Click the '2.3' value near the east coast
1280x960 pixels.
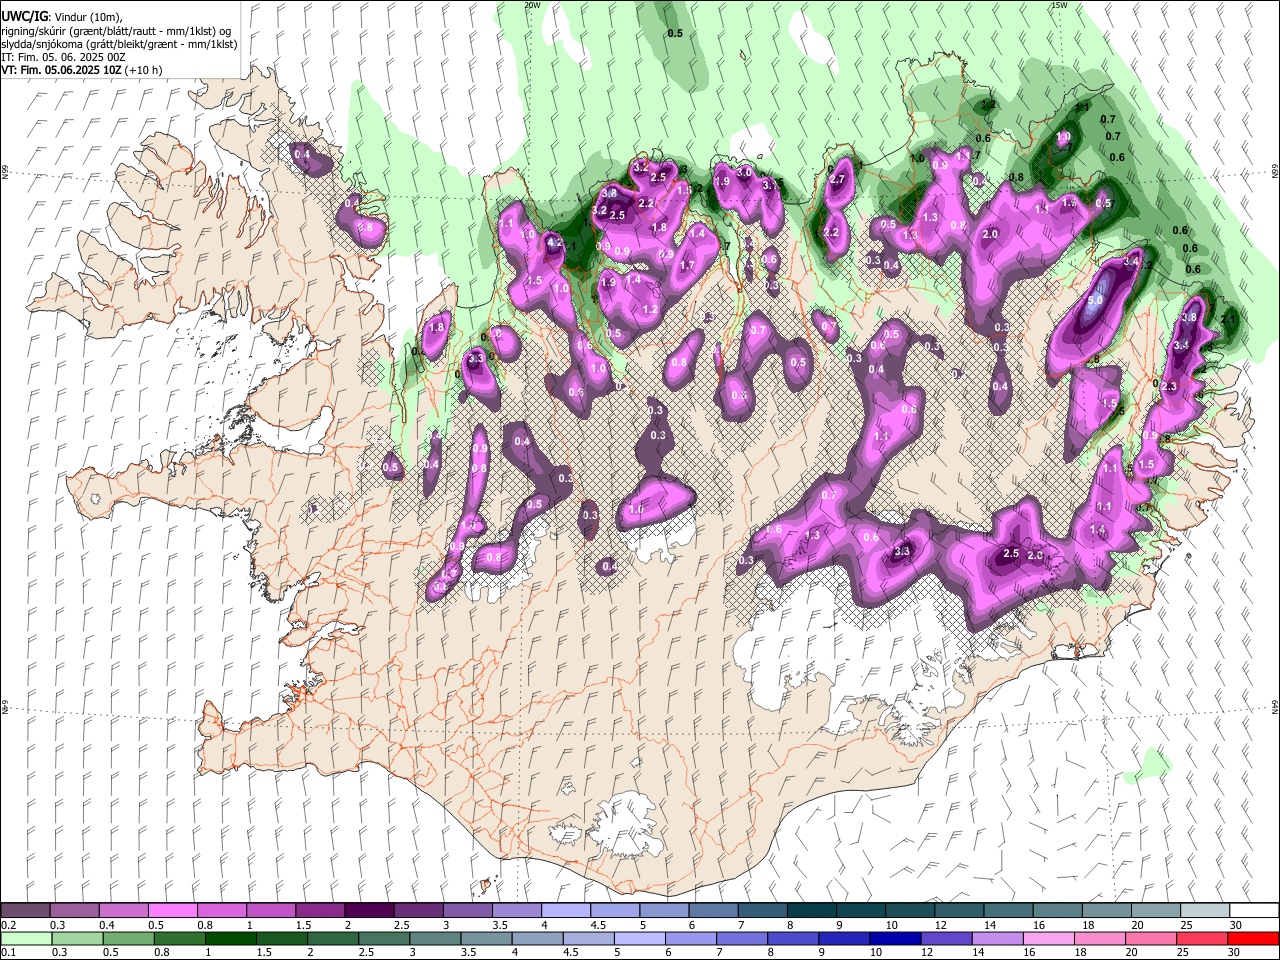click(x=1169, y=386)
